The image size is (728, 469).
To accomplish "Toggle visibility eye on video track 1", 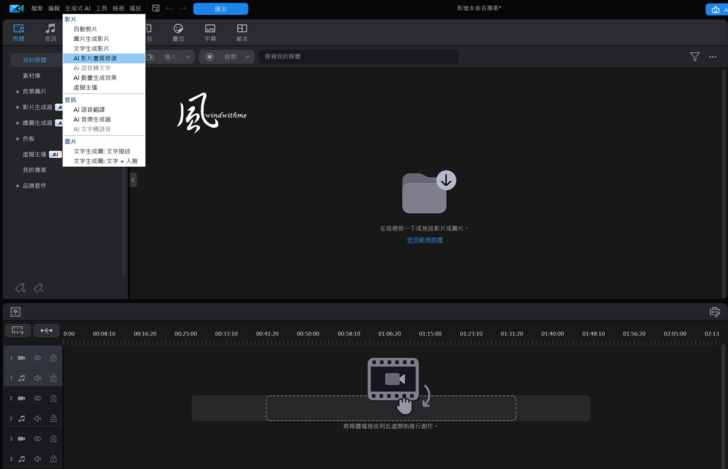I will click(38, 358).
